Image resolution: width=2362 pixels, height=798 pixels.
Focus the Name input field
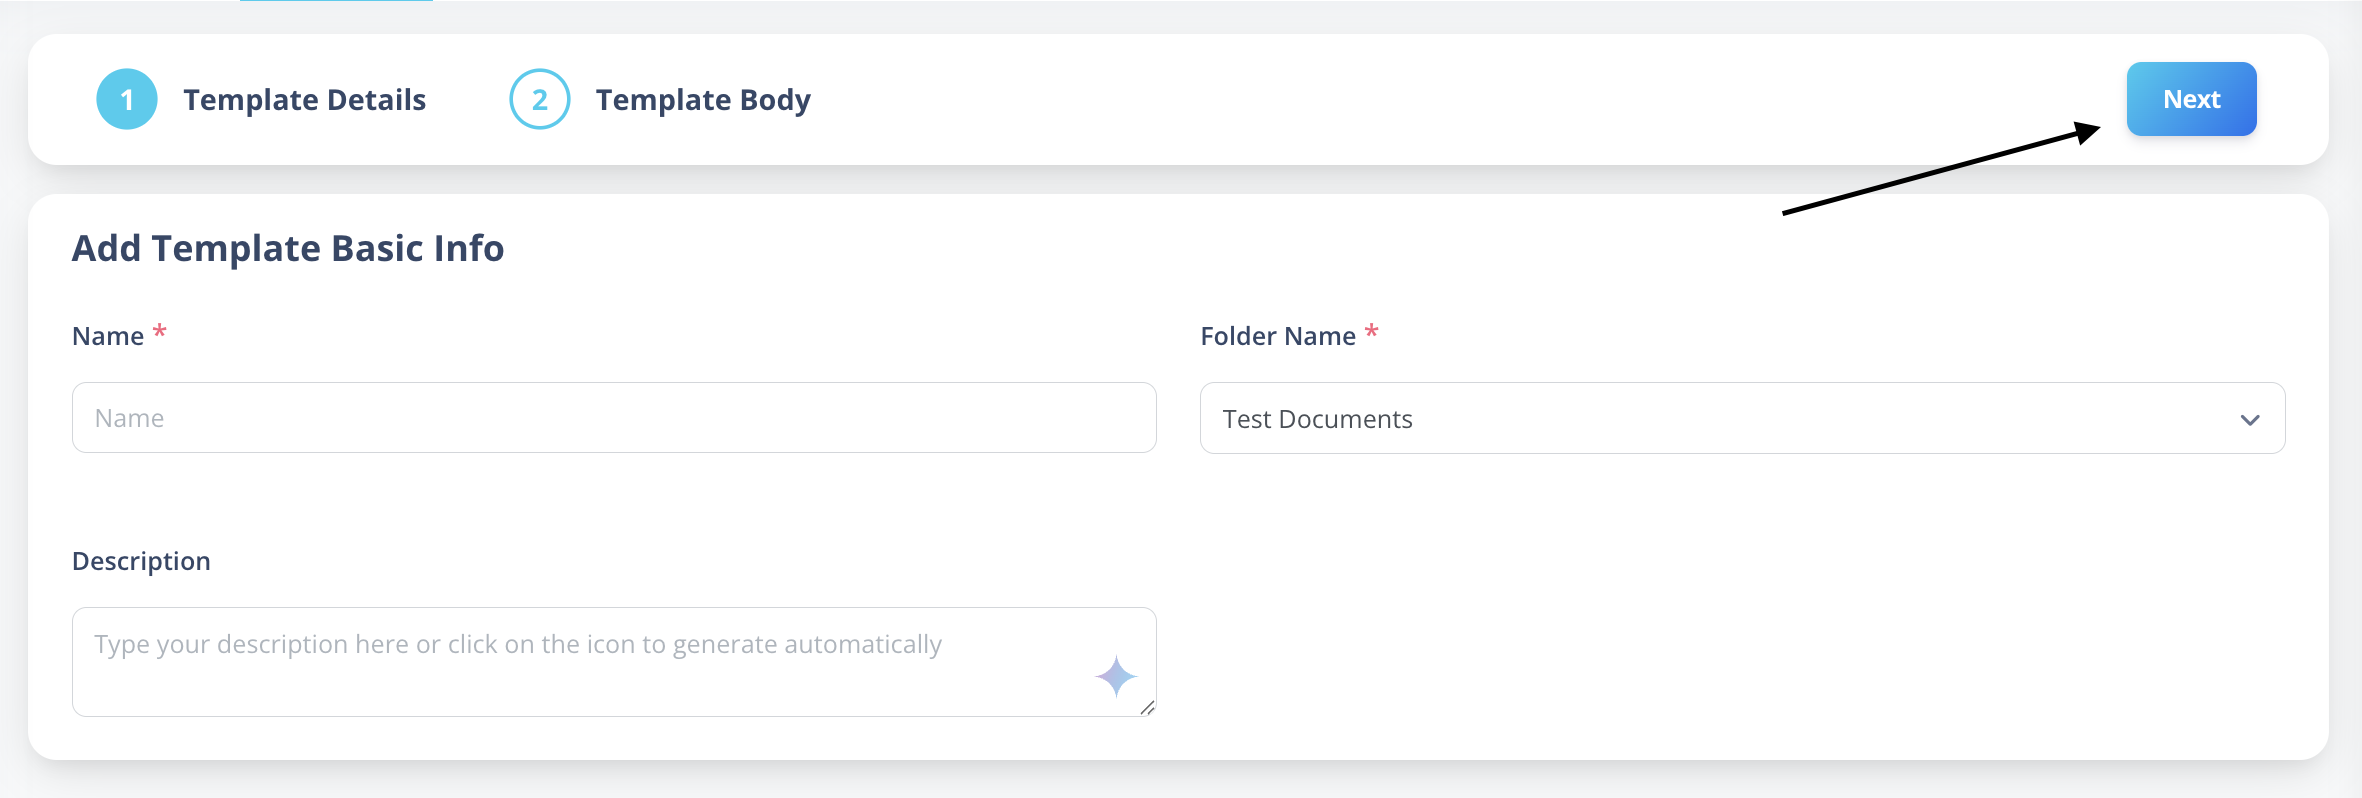(614, 417)
